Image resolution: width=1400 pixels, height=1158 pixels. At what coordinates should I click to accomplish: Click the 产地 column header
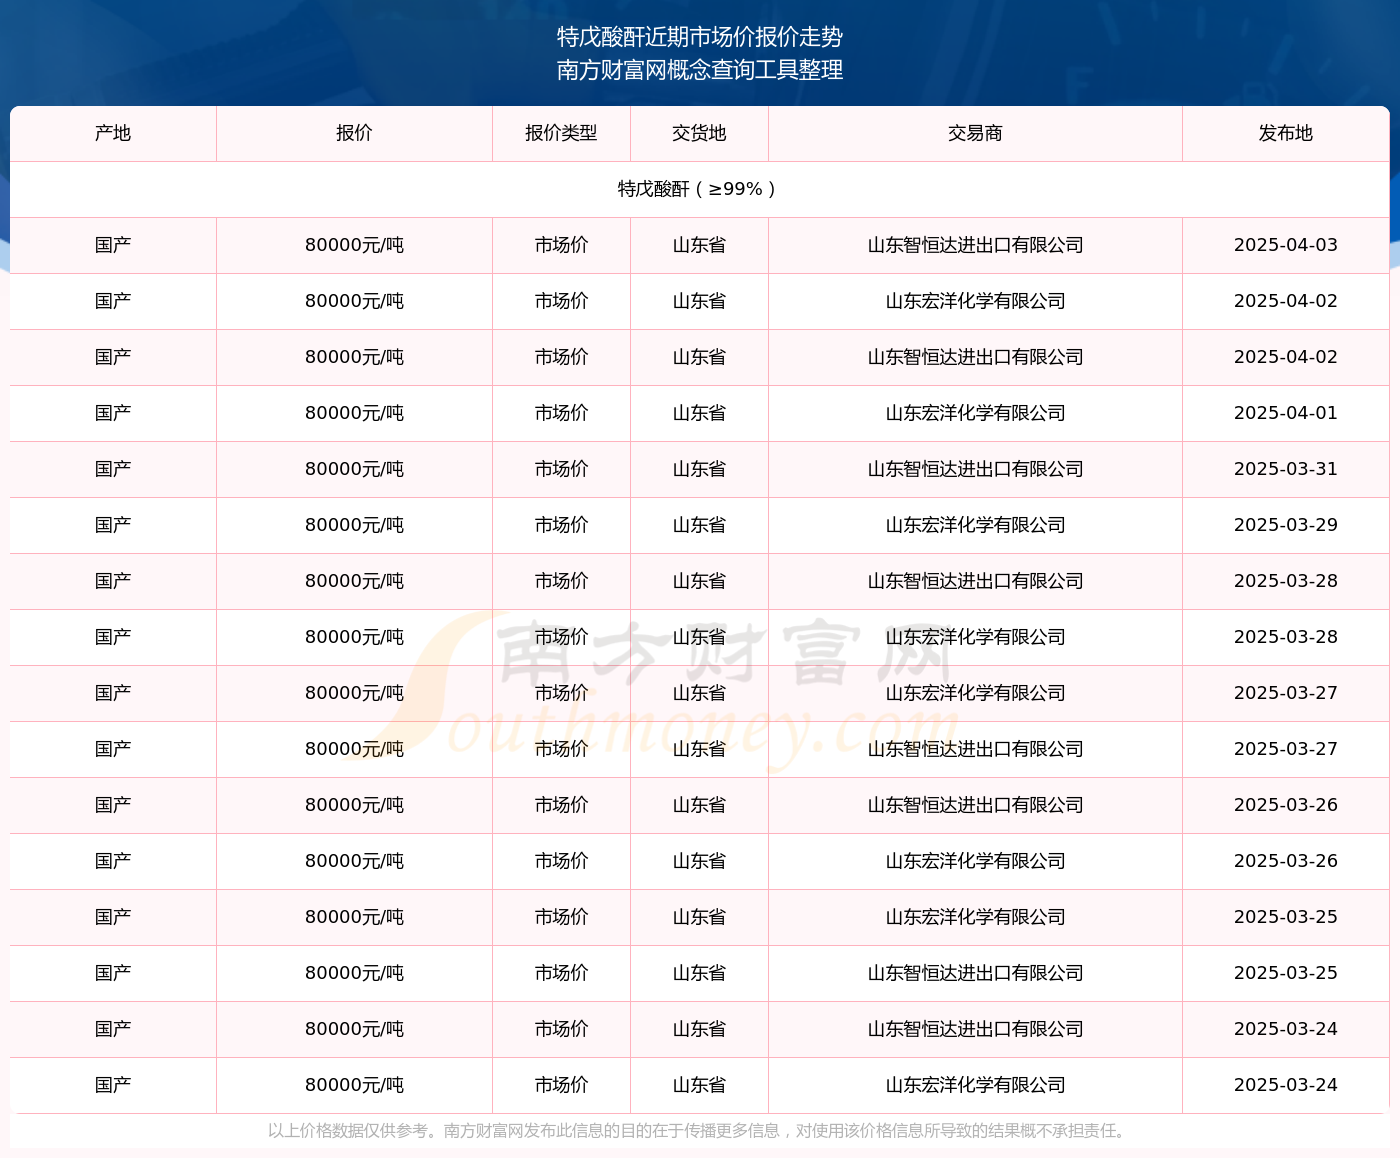click(x=113, y=133)
